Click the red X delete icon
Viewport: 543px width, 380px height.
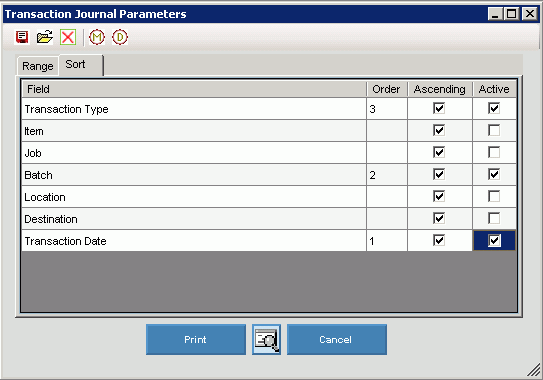point(68,37)
